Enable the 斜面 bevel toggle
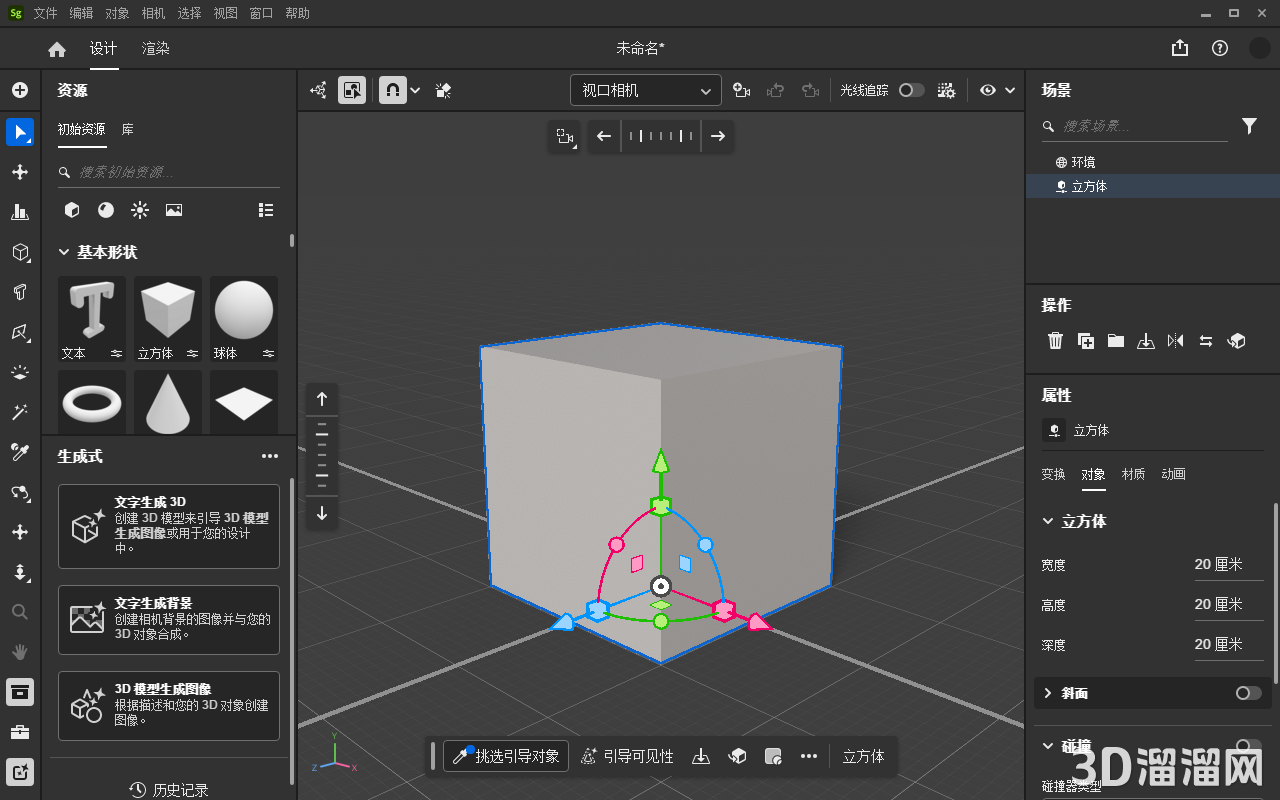This screenshot has height=800, width=1280. [x=1246, y=693]
